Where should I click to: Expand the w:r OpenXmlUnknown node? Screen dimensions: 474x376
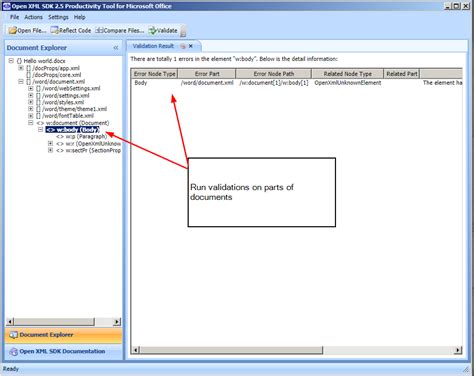50,143
